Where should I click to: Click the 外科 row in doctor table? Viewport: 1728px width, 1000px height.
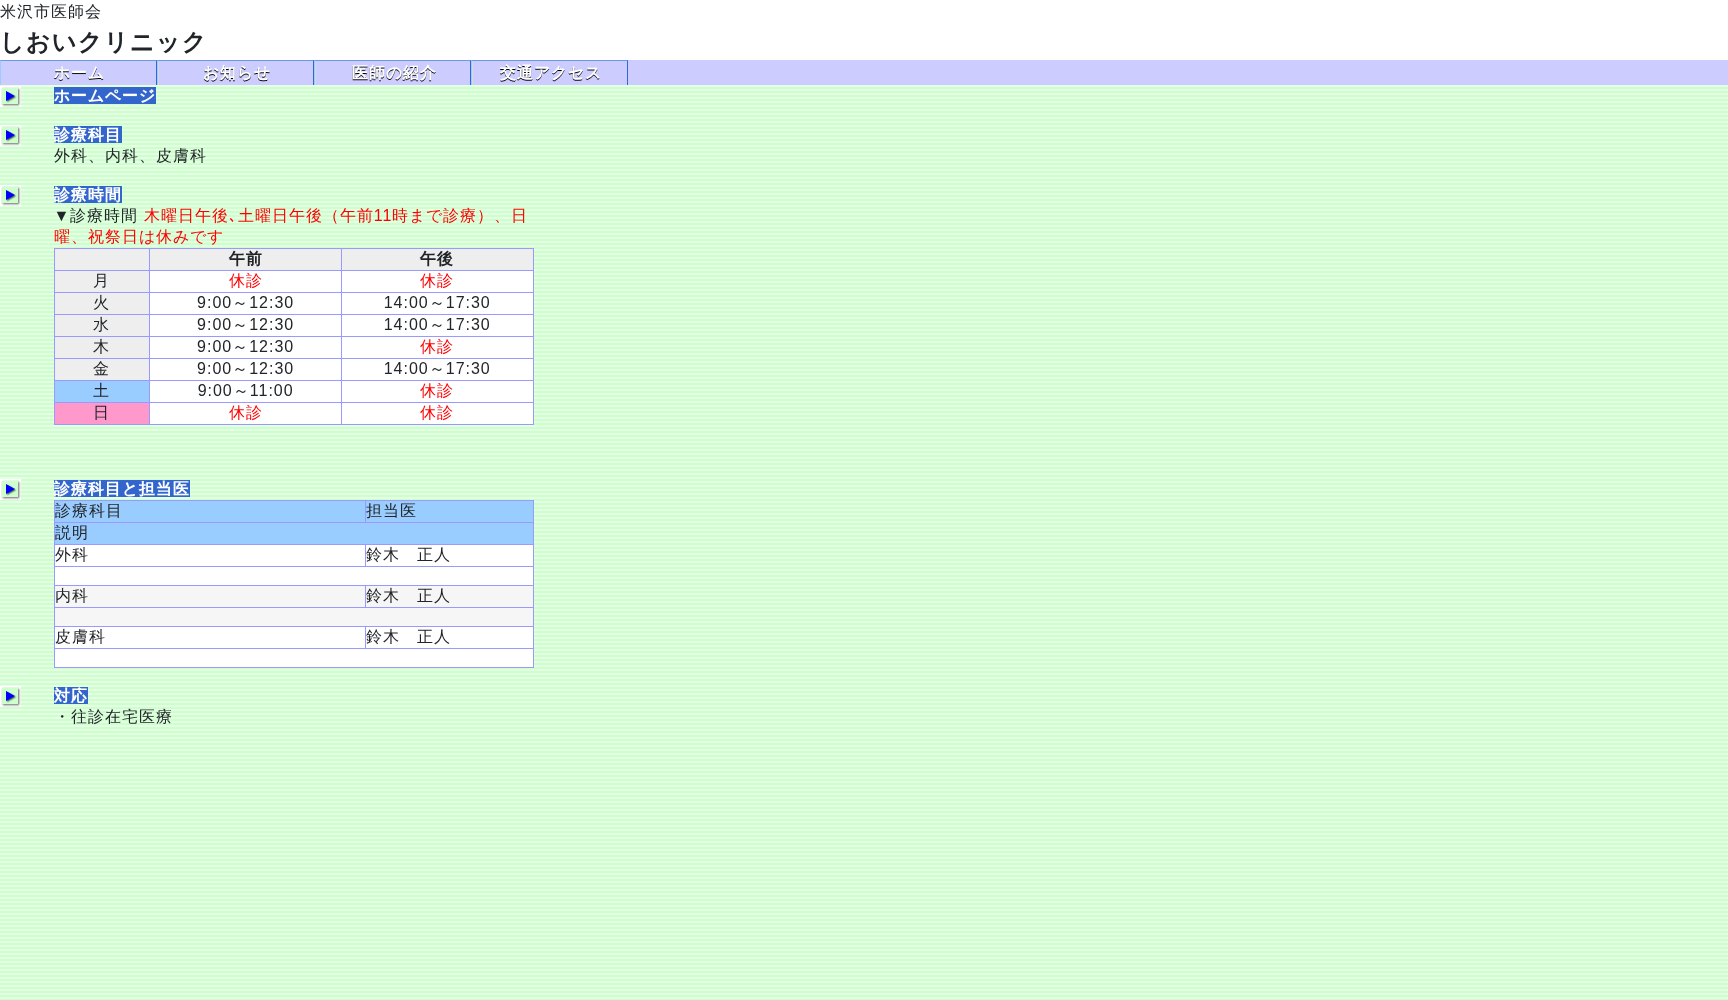tap(71, 555)
